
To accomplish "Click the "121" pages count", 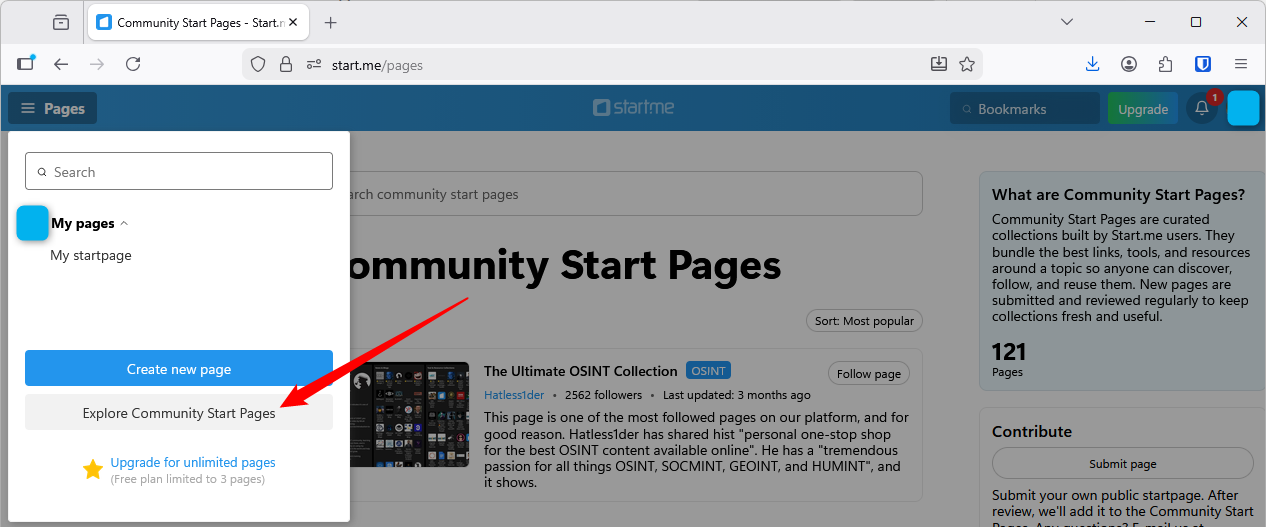I will tap(1009, 352).
